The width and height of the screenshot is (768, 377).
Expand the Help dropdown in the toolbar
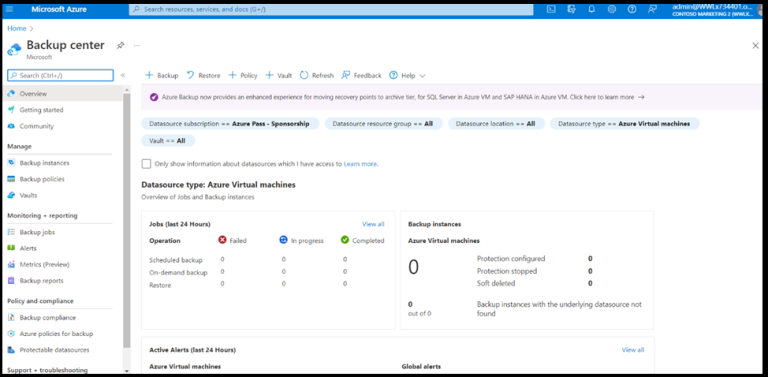408,75
